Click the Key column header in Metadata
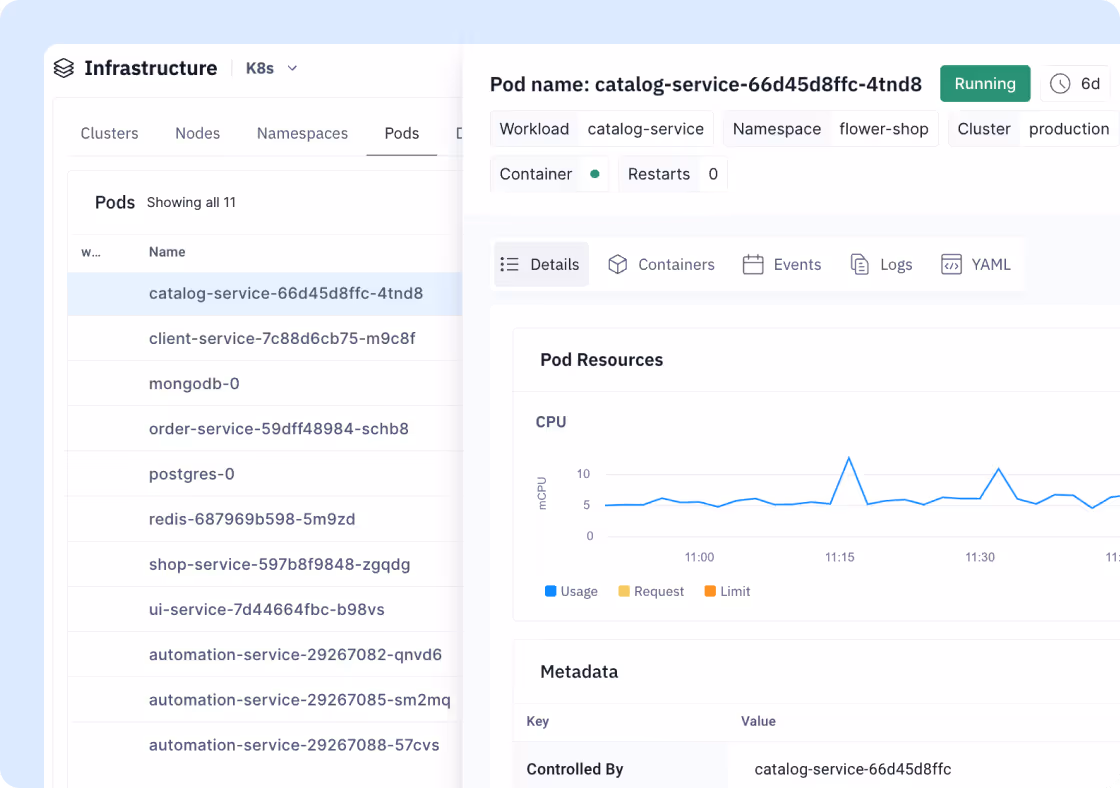 point(538,722)
